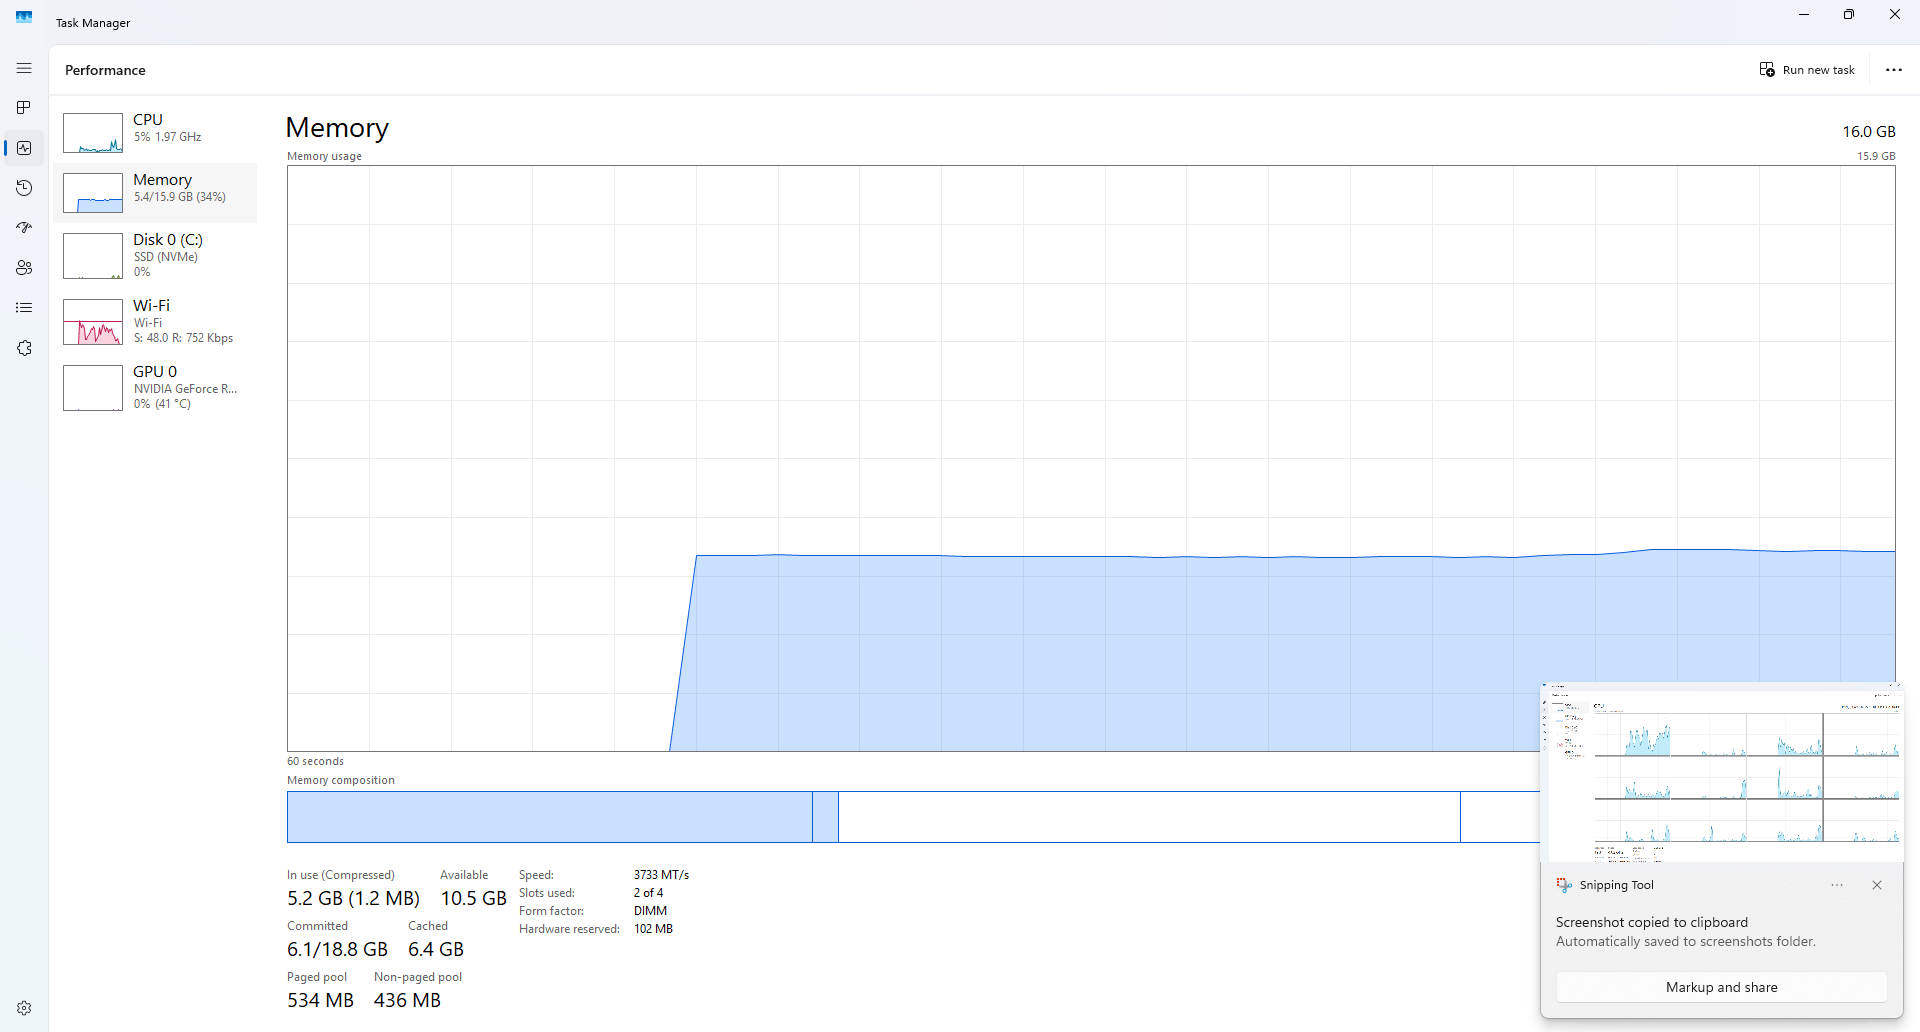
Task: Open the Snipping Tool screenshot preview thumbnail
Action: (x=1721, y=772)
